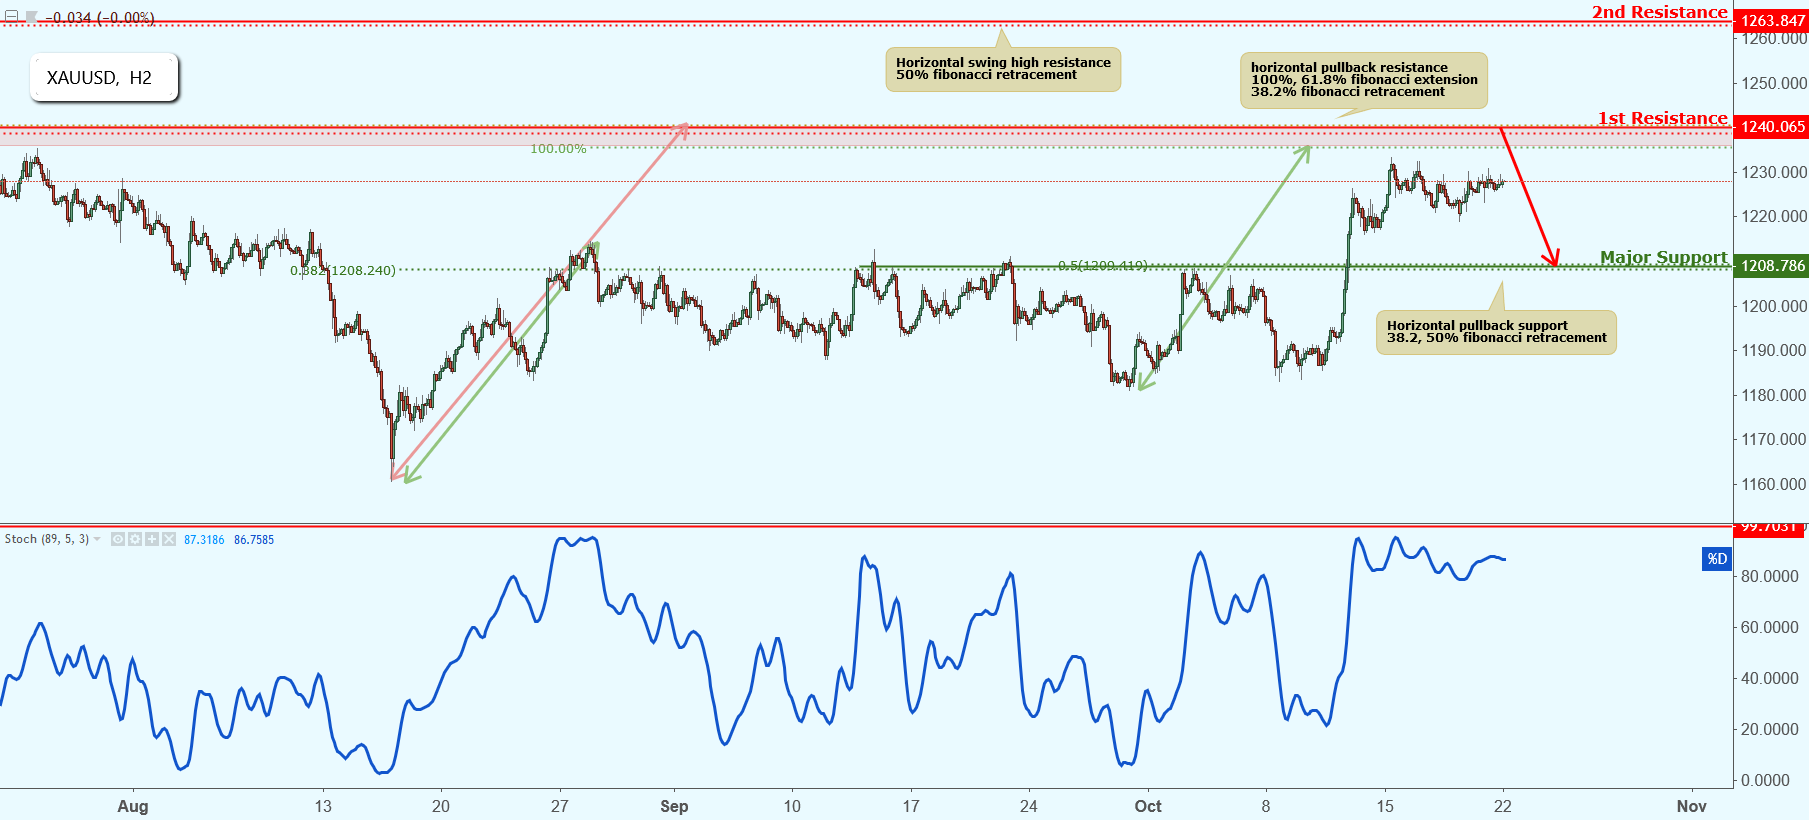Click the 20 date on time axis
This screenshot has height=820, width=1809.
[441, 806]
